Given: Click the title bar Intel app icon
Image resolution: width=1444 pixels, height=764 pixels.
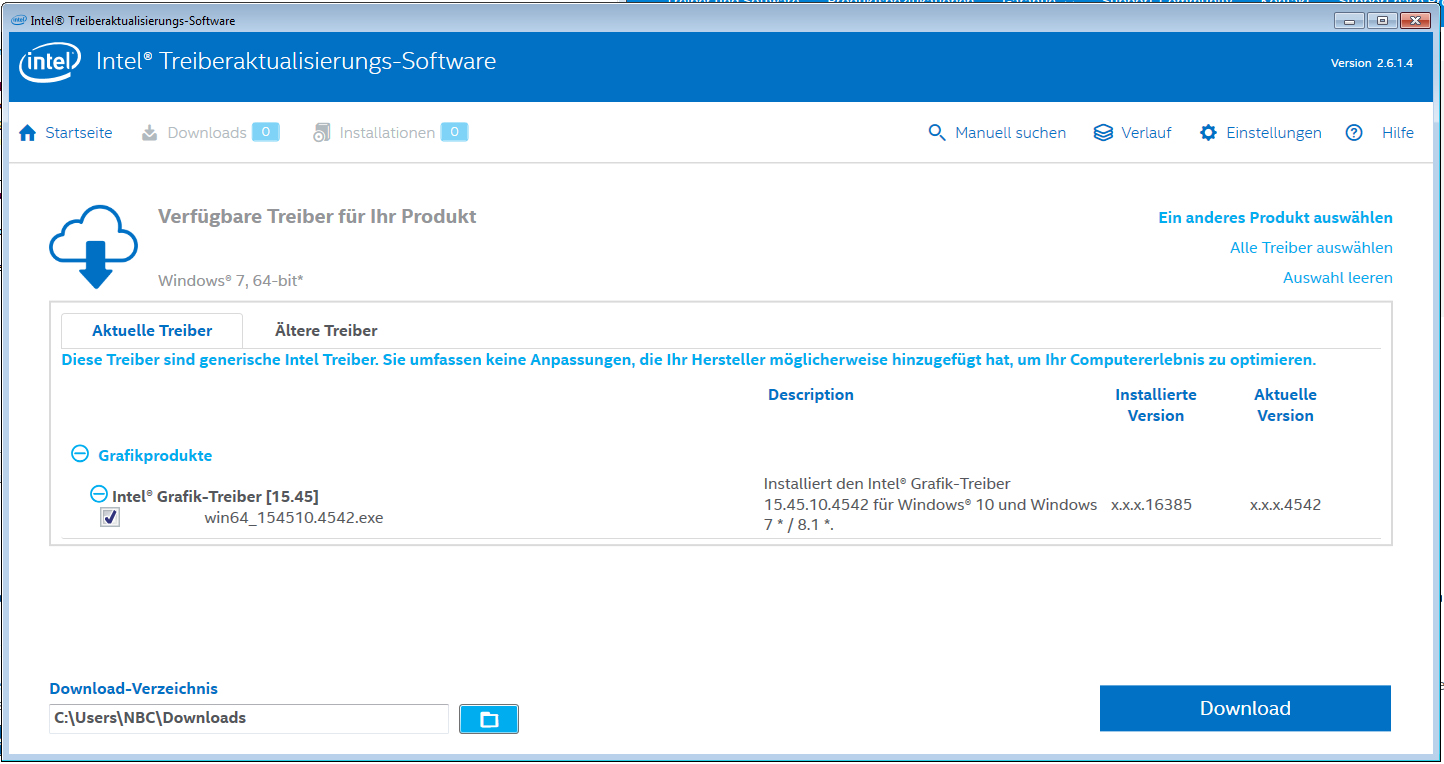Looking at the screenshot, I should 18,20.
